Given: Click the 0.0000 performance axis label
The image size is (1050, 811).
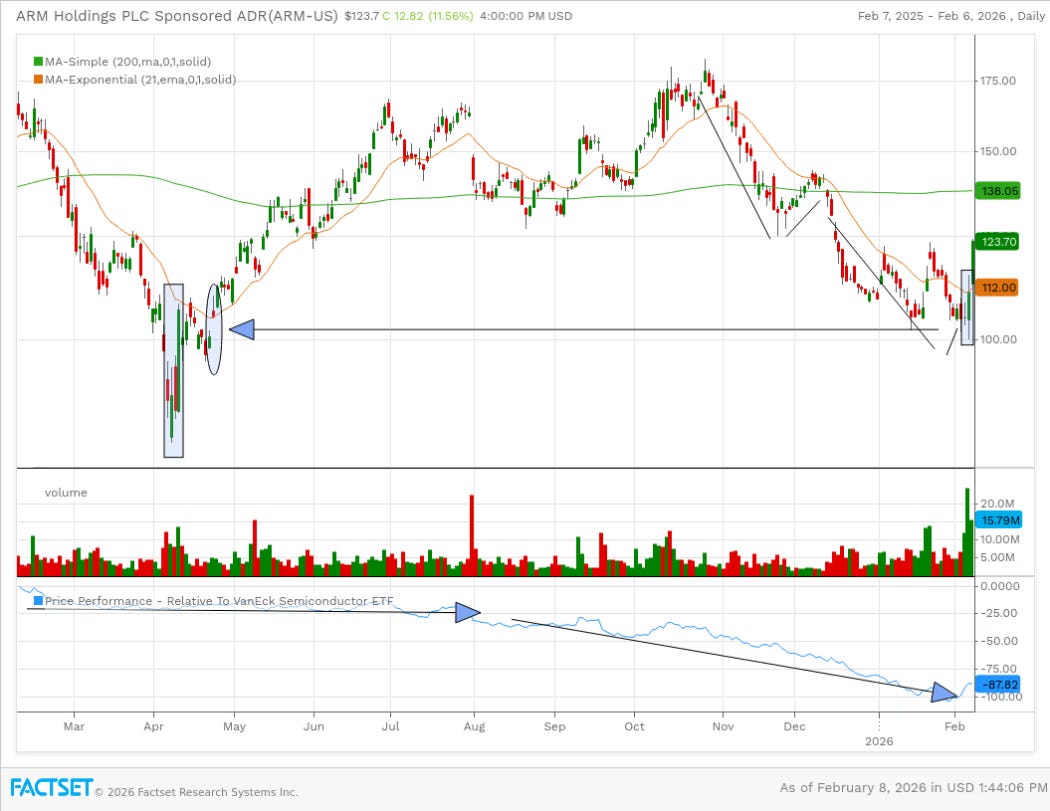Looking at the screenshot, I should pos(1000,586).
